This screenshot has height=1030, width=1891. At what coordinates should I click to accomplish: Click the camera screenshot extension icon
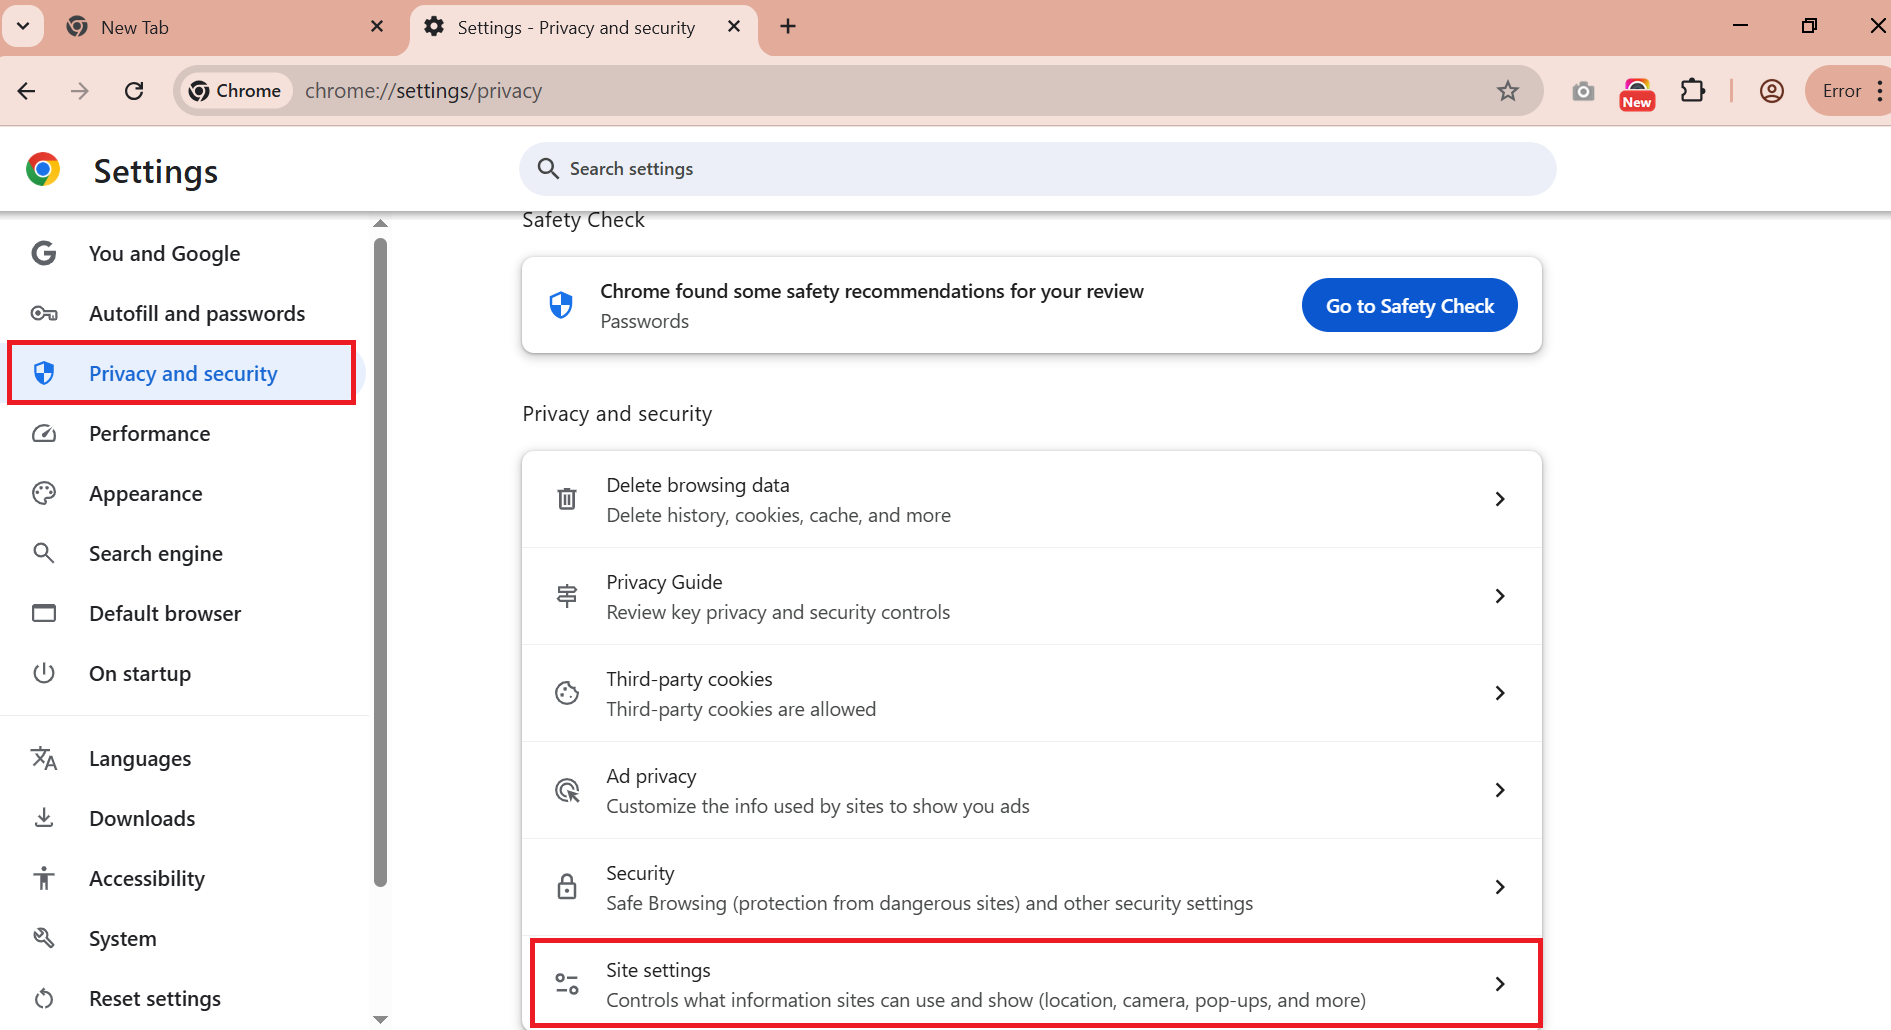coord(1583,91)
